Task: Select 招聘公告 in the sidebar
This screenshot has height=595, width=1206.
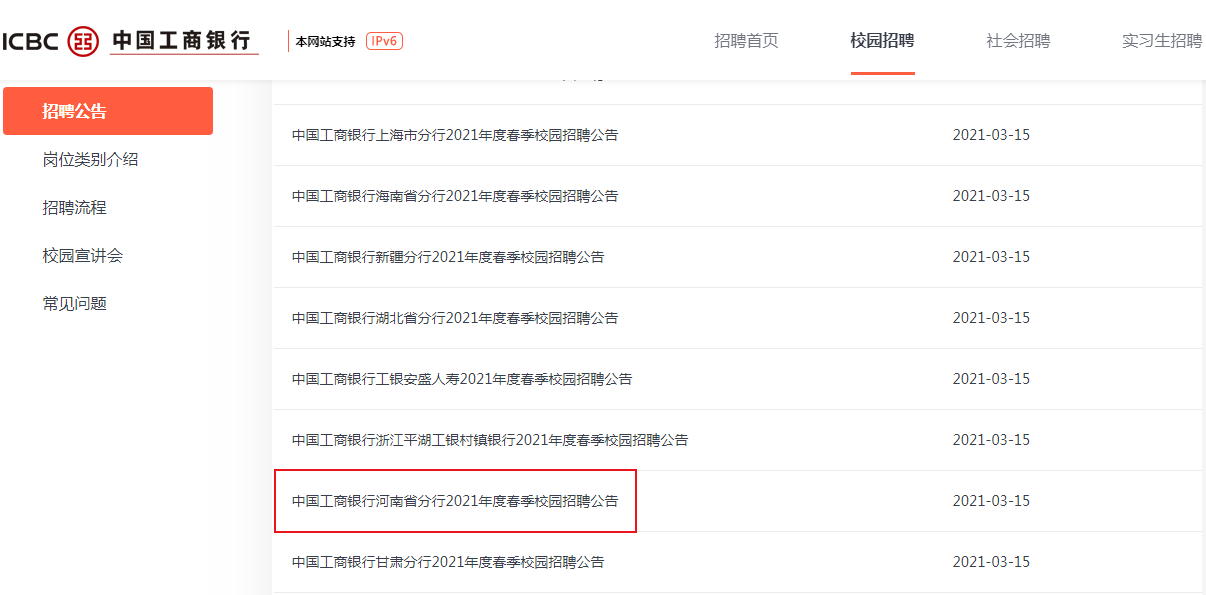Action: [108, 111]
